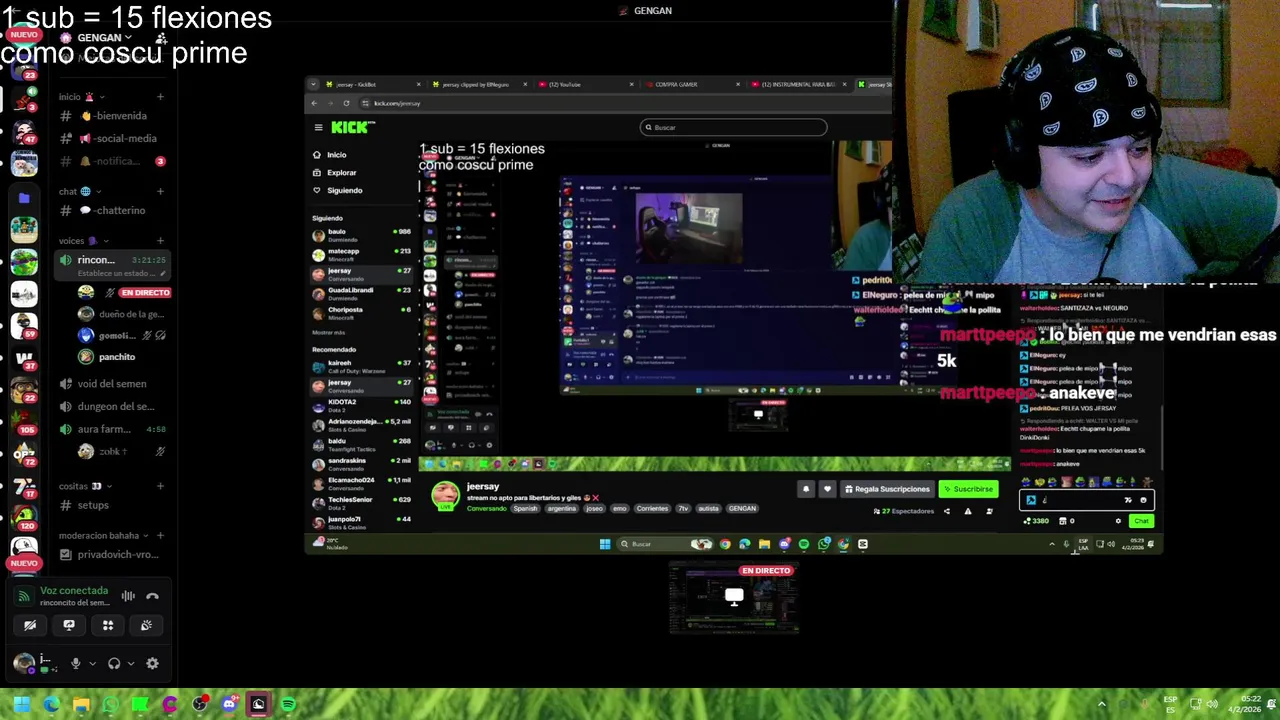This screenshot has height=720, width=1280.
Task: Click Kick search field Buscar
Action: tap(733, 127)
